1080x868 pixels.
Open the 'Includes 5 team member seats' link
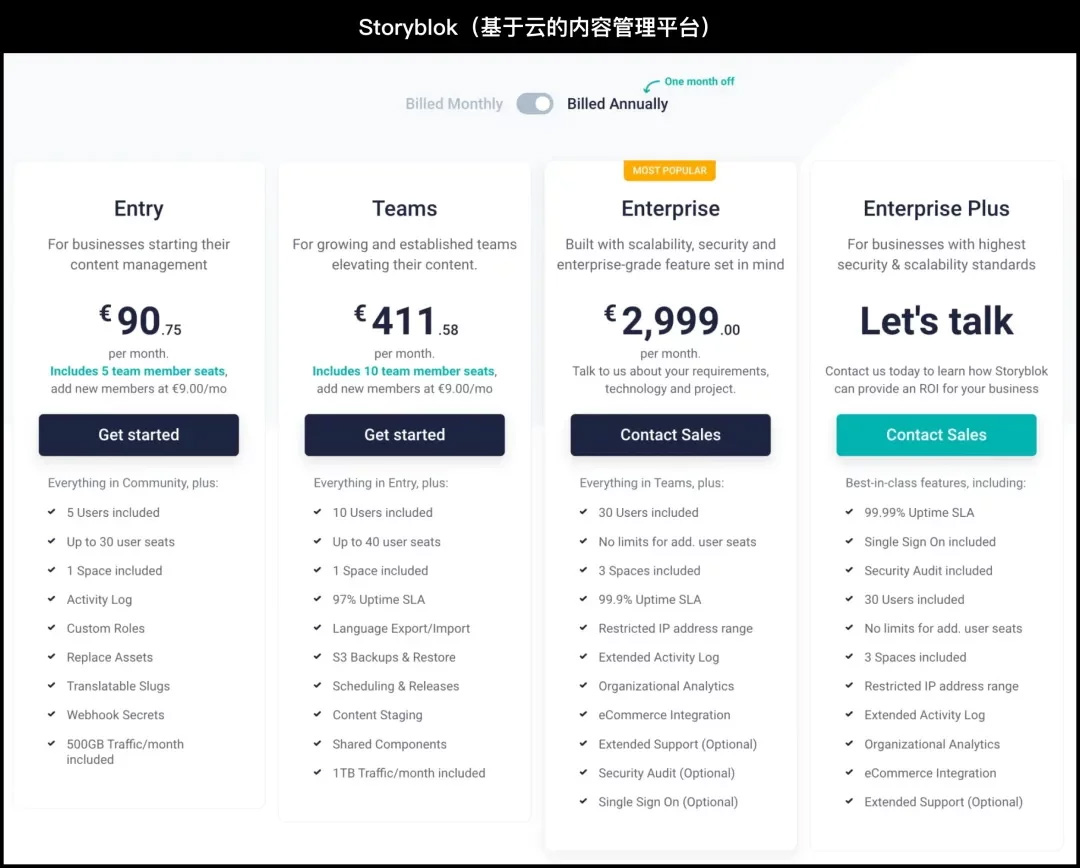point(138,371)
